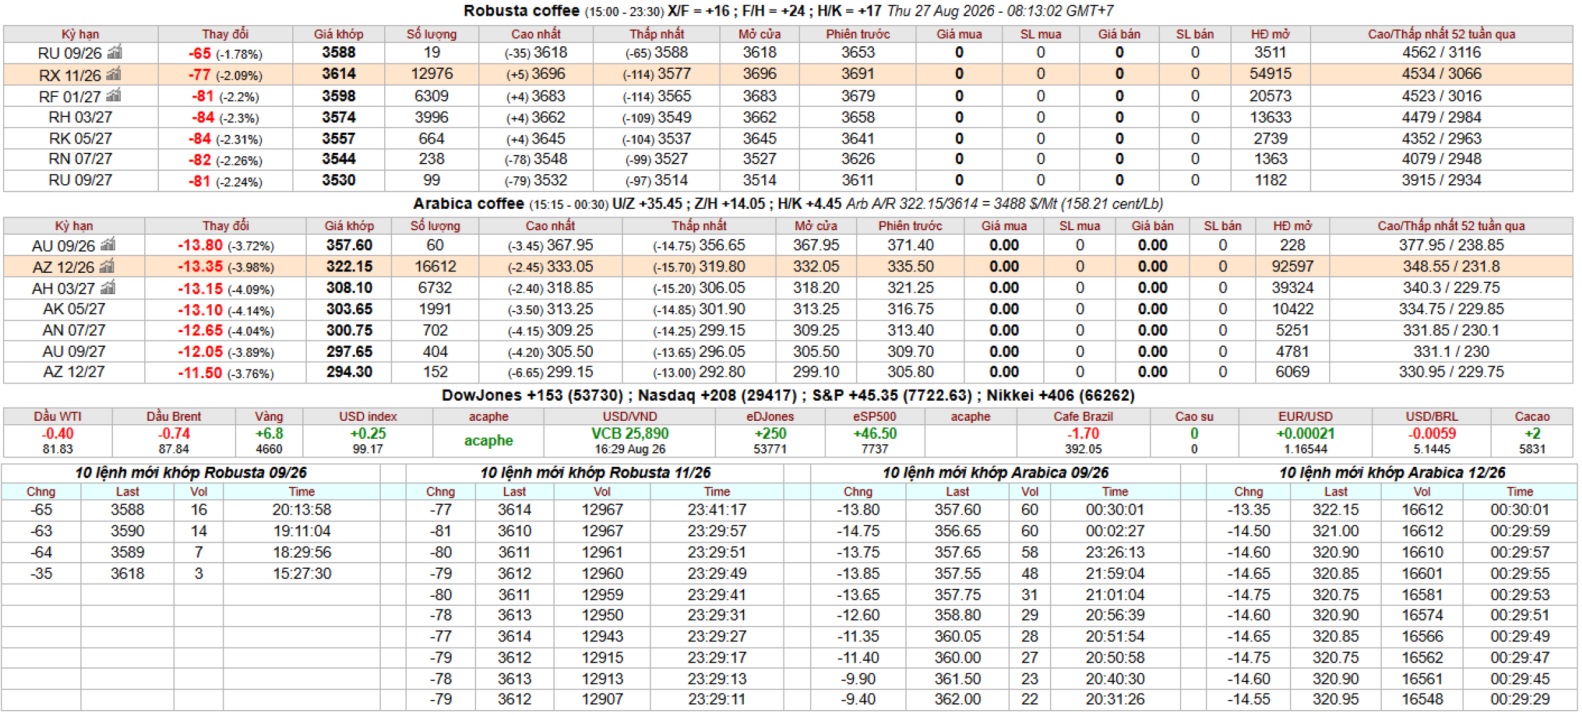Screen dimensions: 1582x715
Task: Open chart icon for RU 09/26
Action: (x=114, y=52)
